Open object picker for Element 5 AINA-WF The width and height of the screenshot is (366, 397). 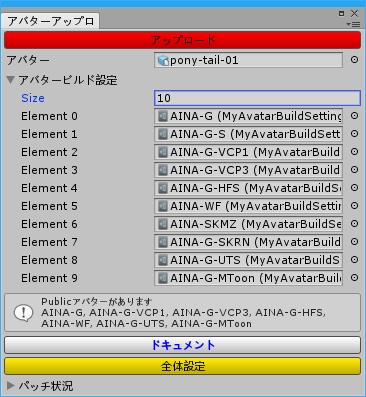click(x=354, y=206)
